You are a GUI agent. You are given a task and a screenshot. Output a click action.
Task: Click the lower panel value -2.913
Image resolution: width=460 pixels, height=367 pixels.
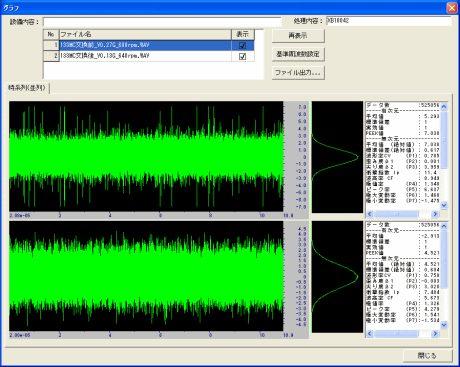coord(430,236)
